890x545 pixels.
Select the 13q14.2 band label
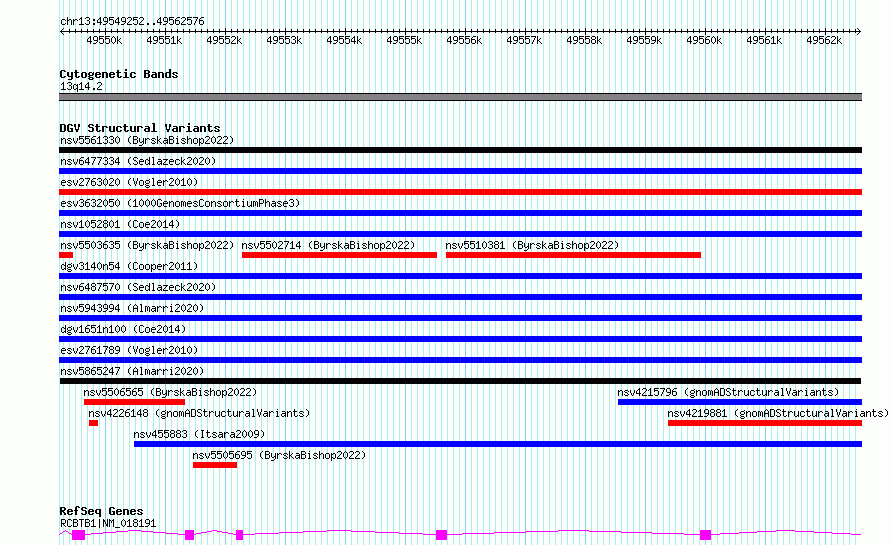pyautogui.click(x=81, y=86)
